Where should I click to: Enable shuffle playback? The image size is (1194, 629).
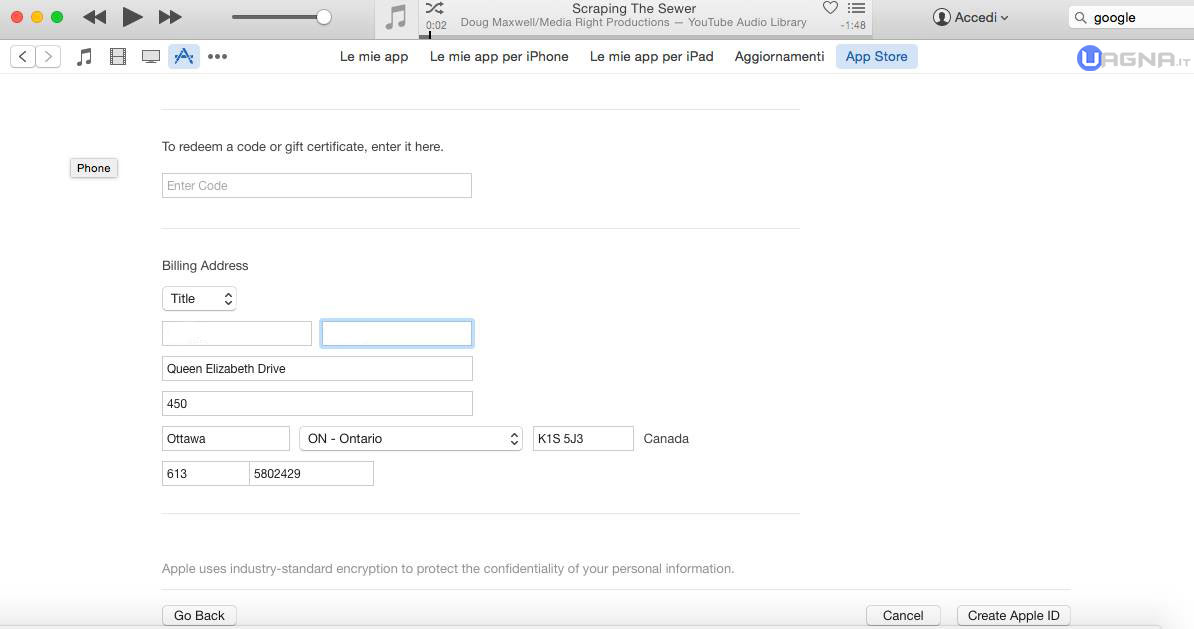pos(433,8)
